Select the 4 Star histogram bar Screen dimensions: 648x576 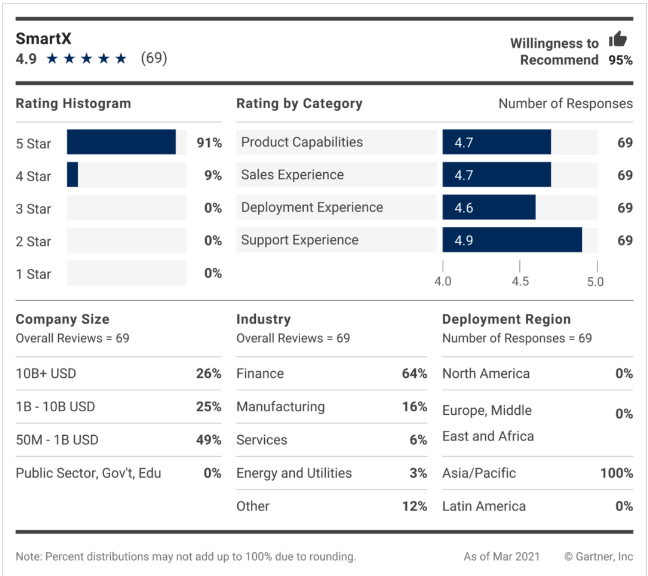click(x=73, y=175)
